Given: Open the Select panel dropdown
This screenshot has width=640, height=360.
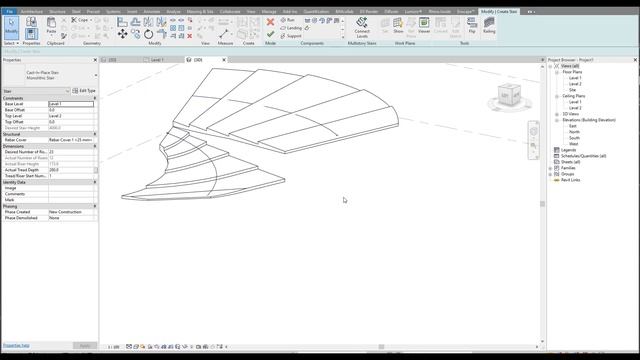Looking at the screenshot, I should (x=11, y=43).
